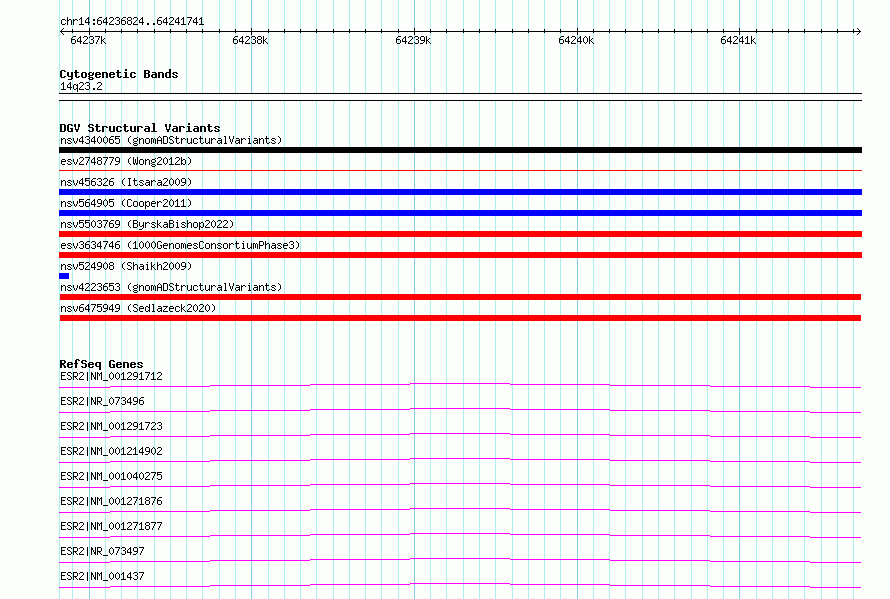Open the Cytogenetic Bands track heading
This screenshot has width=890, height=599.
click(x=119, y=74)
